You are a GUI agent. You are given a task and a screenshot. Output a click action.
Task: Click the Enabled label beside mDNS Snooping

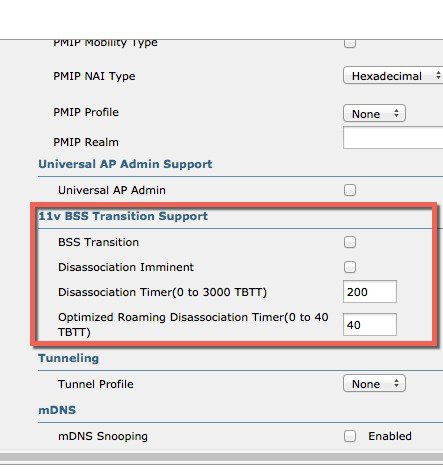pyautogui.click(x=390, y=436)
